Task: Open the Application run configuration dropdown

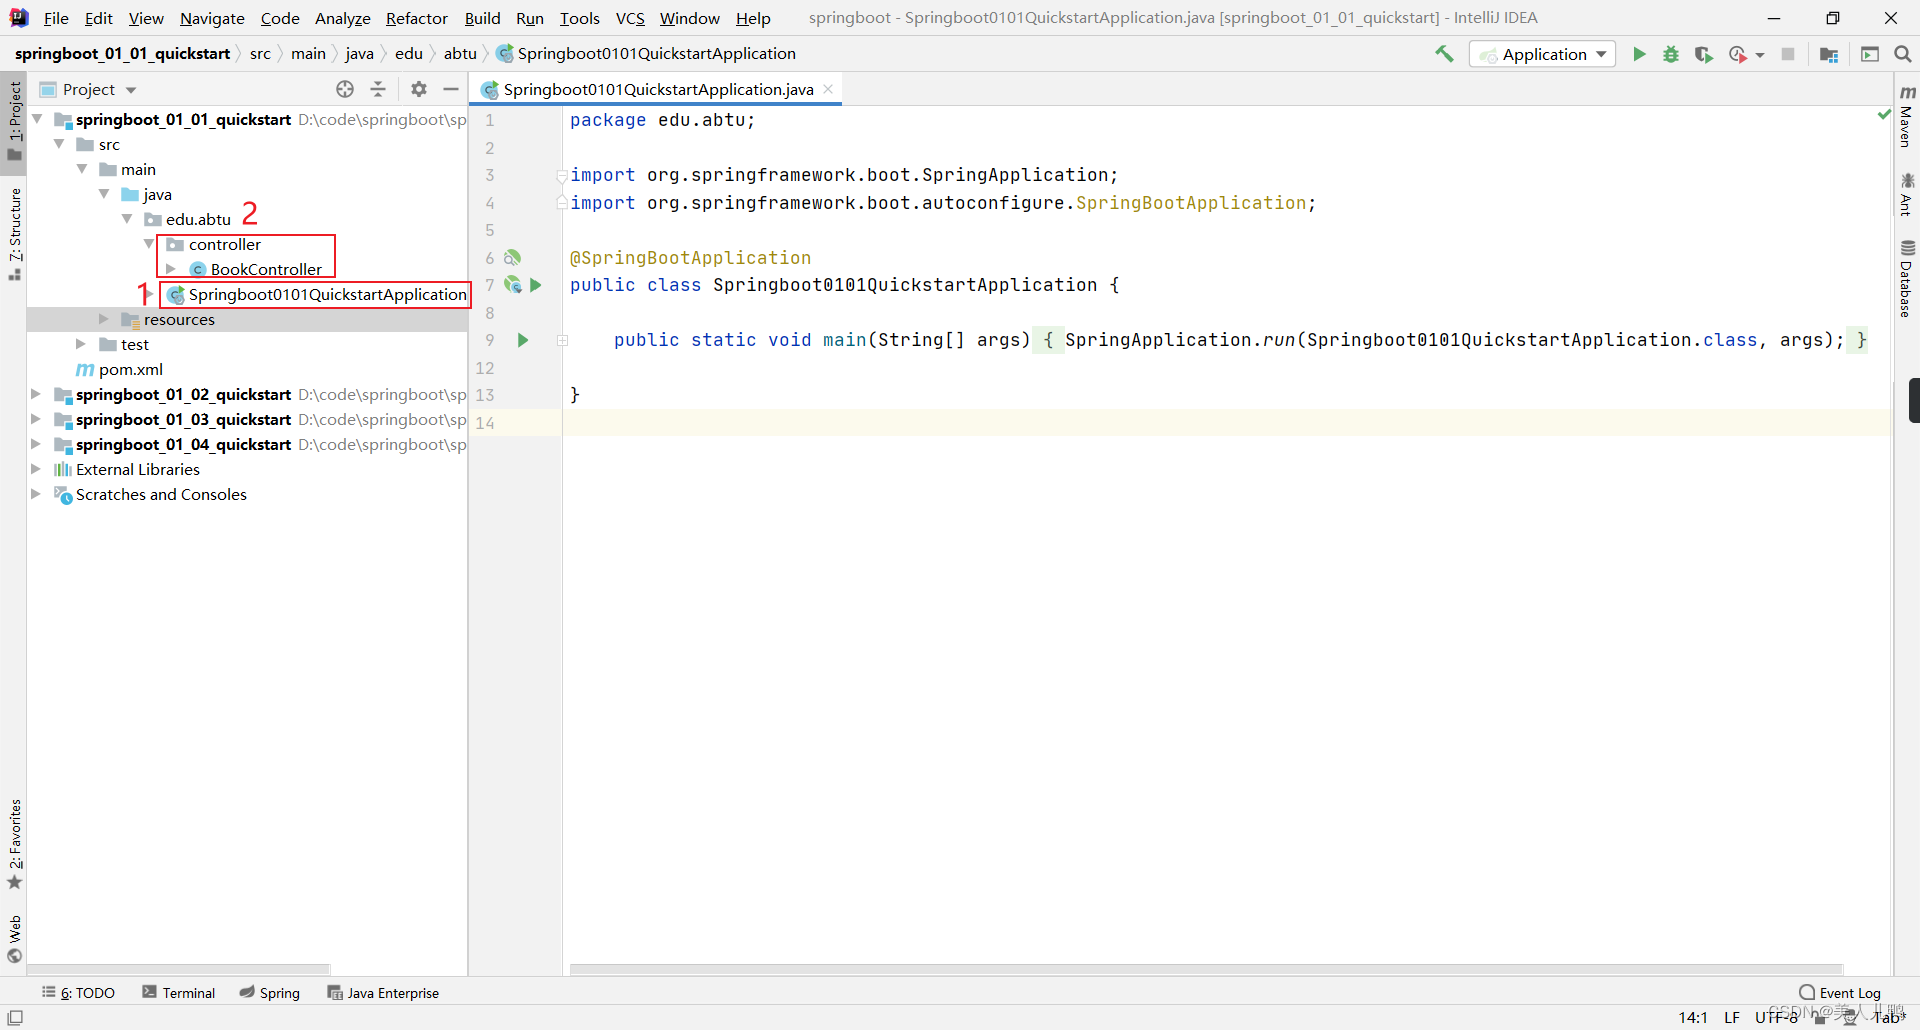Action: (1542, 54)
